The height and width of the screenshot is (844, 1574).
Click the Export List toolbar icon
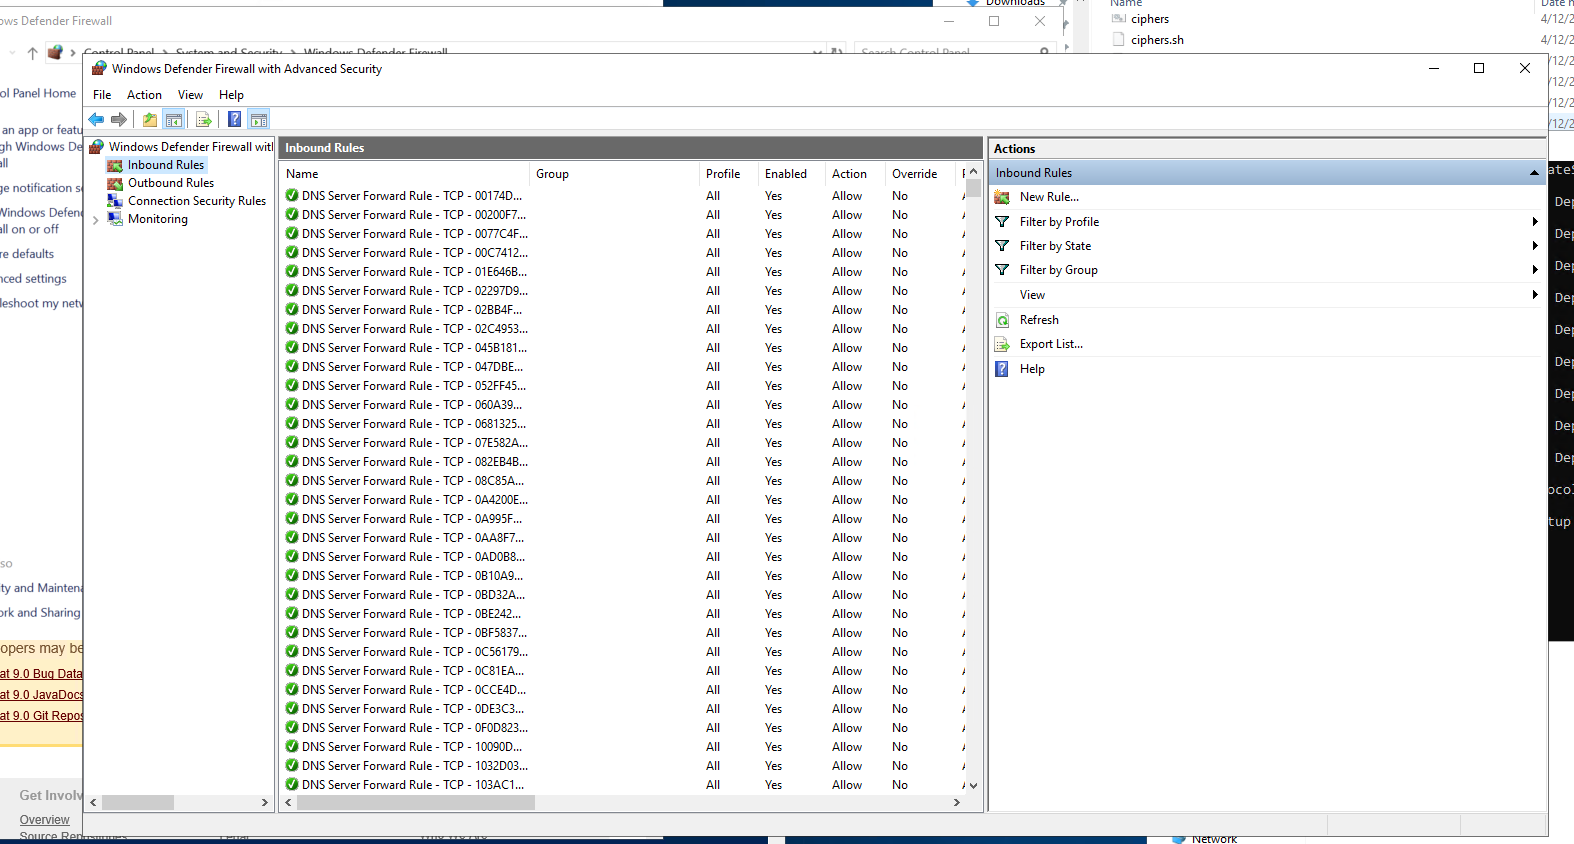click(x=204, y=120)
